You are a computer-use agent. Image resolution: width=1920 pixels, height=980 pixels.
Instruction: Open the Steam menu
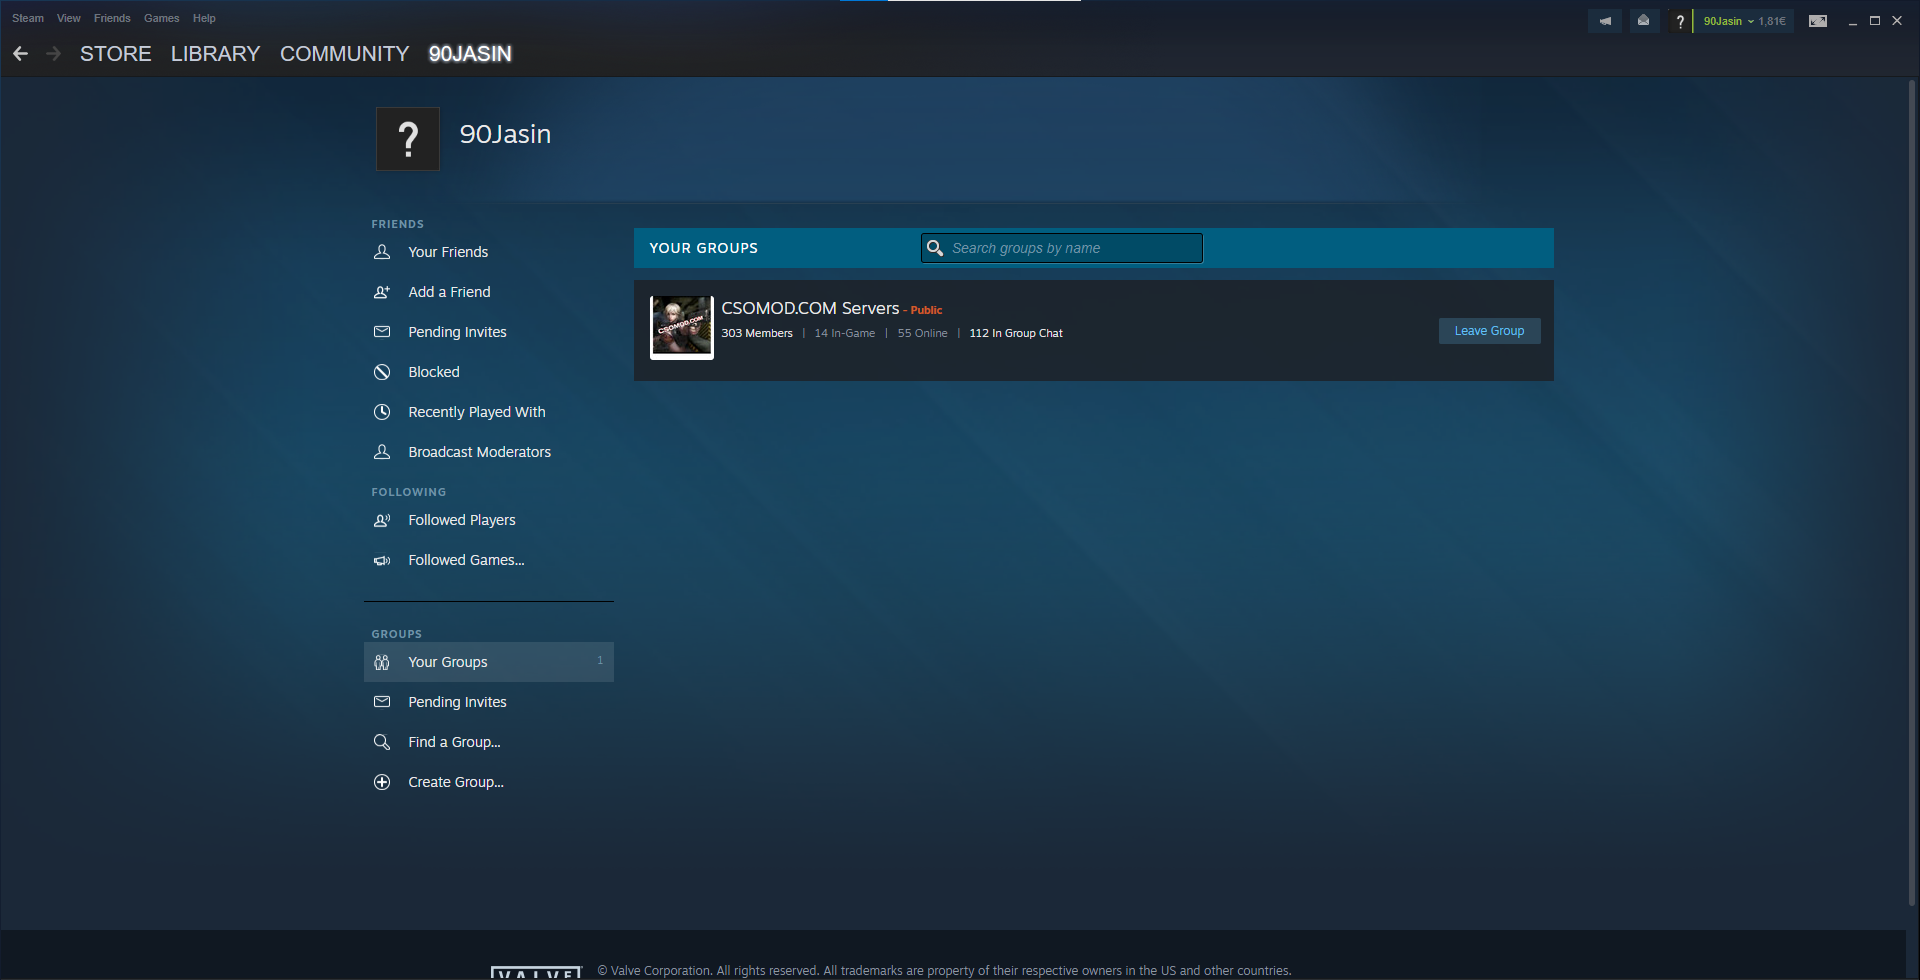(28, 18)
